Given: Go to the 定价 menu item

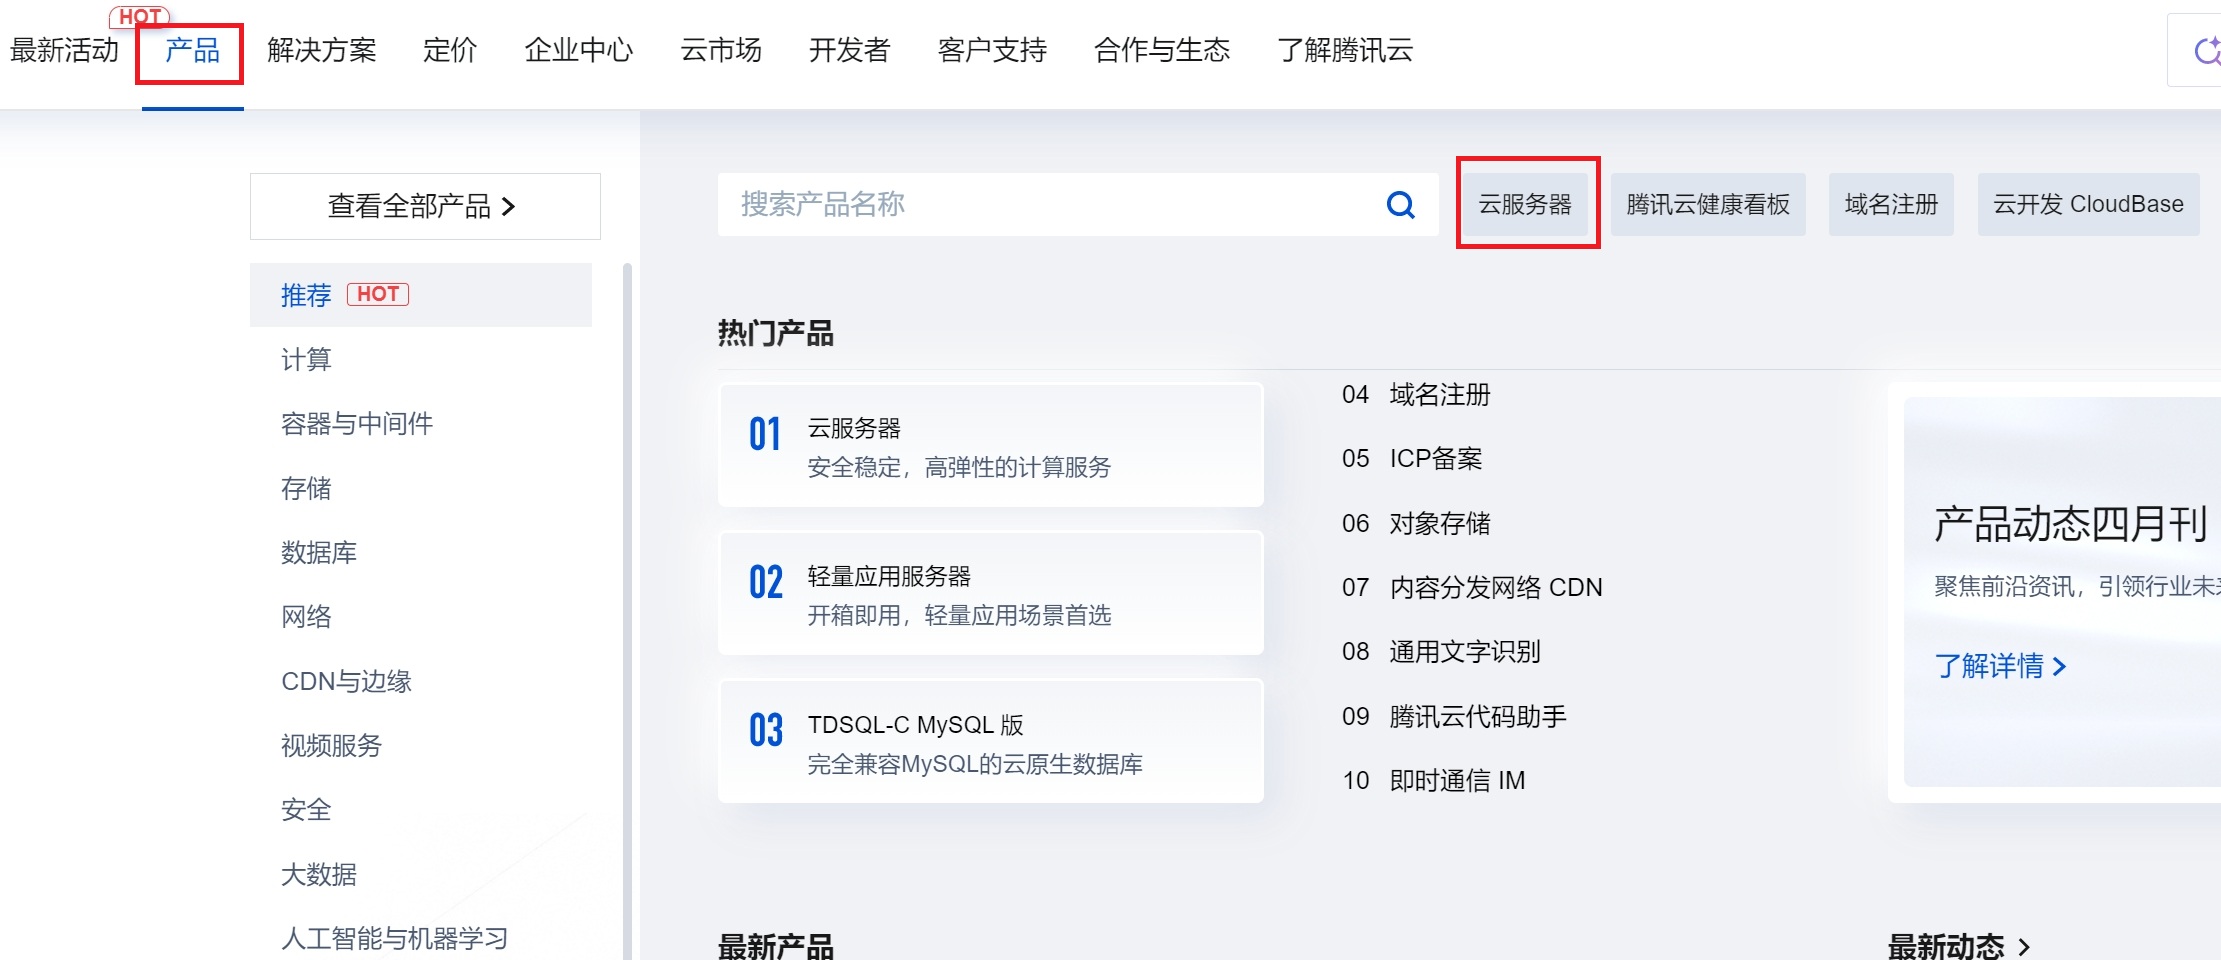Looking at the screenshot, I should click(x=450, y=50).
